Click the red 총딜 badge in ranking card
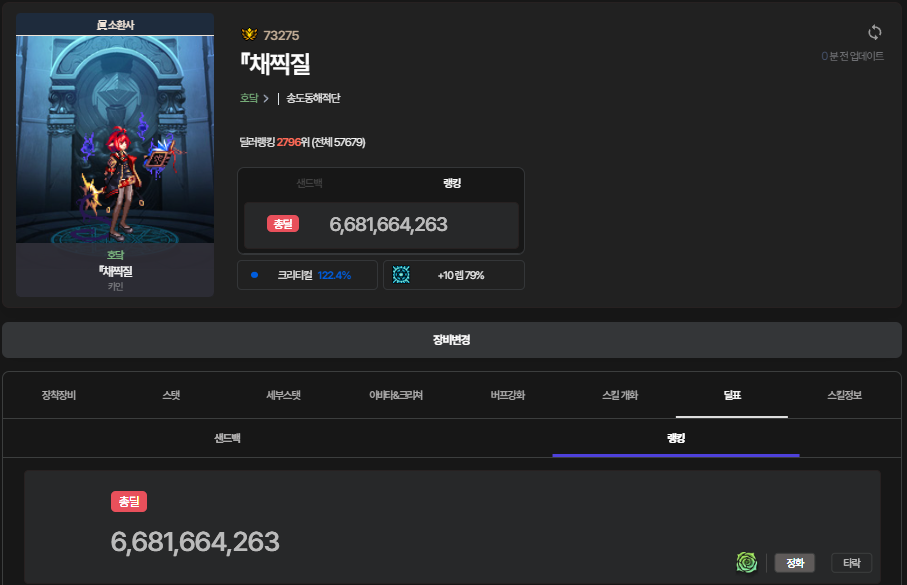Viewport: 907px width, 585px height. 283,224
